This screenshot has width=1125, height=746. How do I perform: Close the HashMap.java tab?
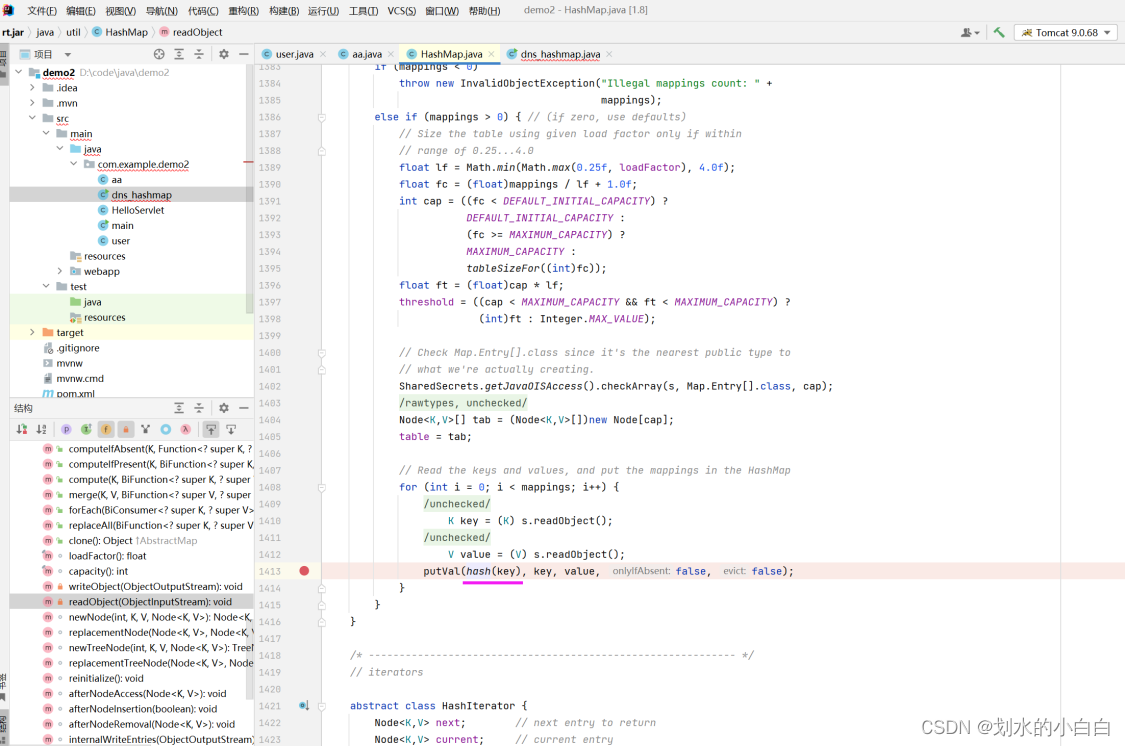pos(491,54)
